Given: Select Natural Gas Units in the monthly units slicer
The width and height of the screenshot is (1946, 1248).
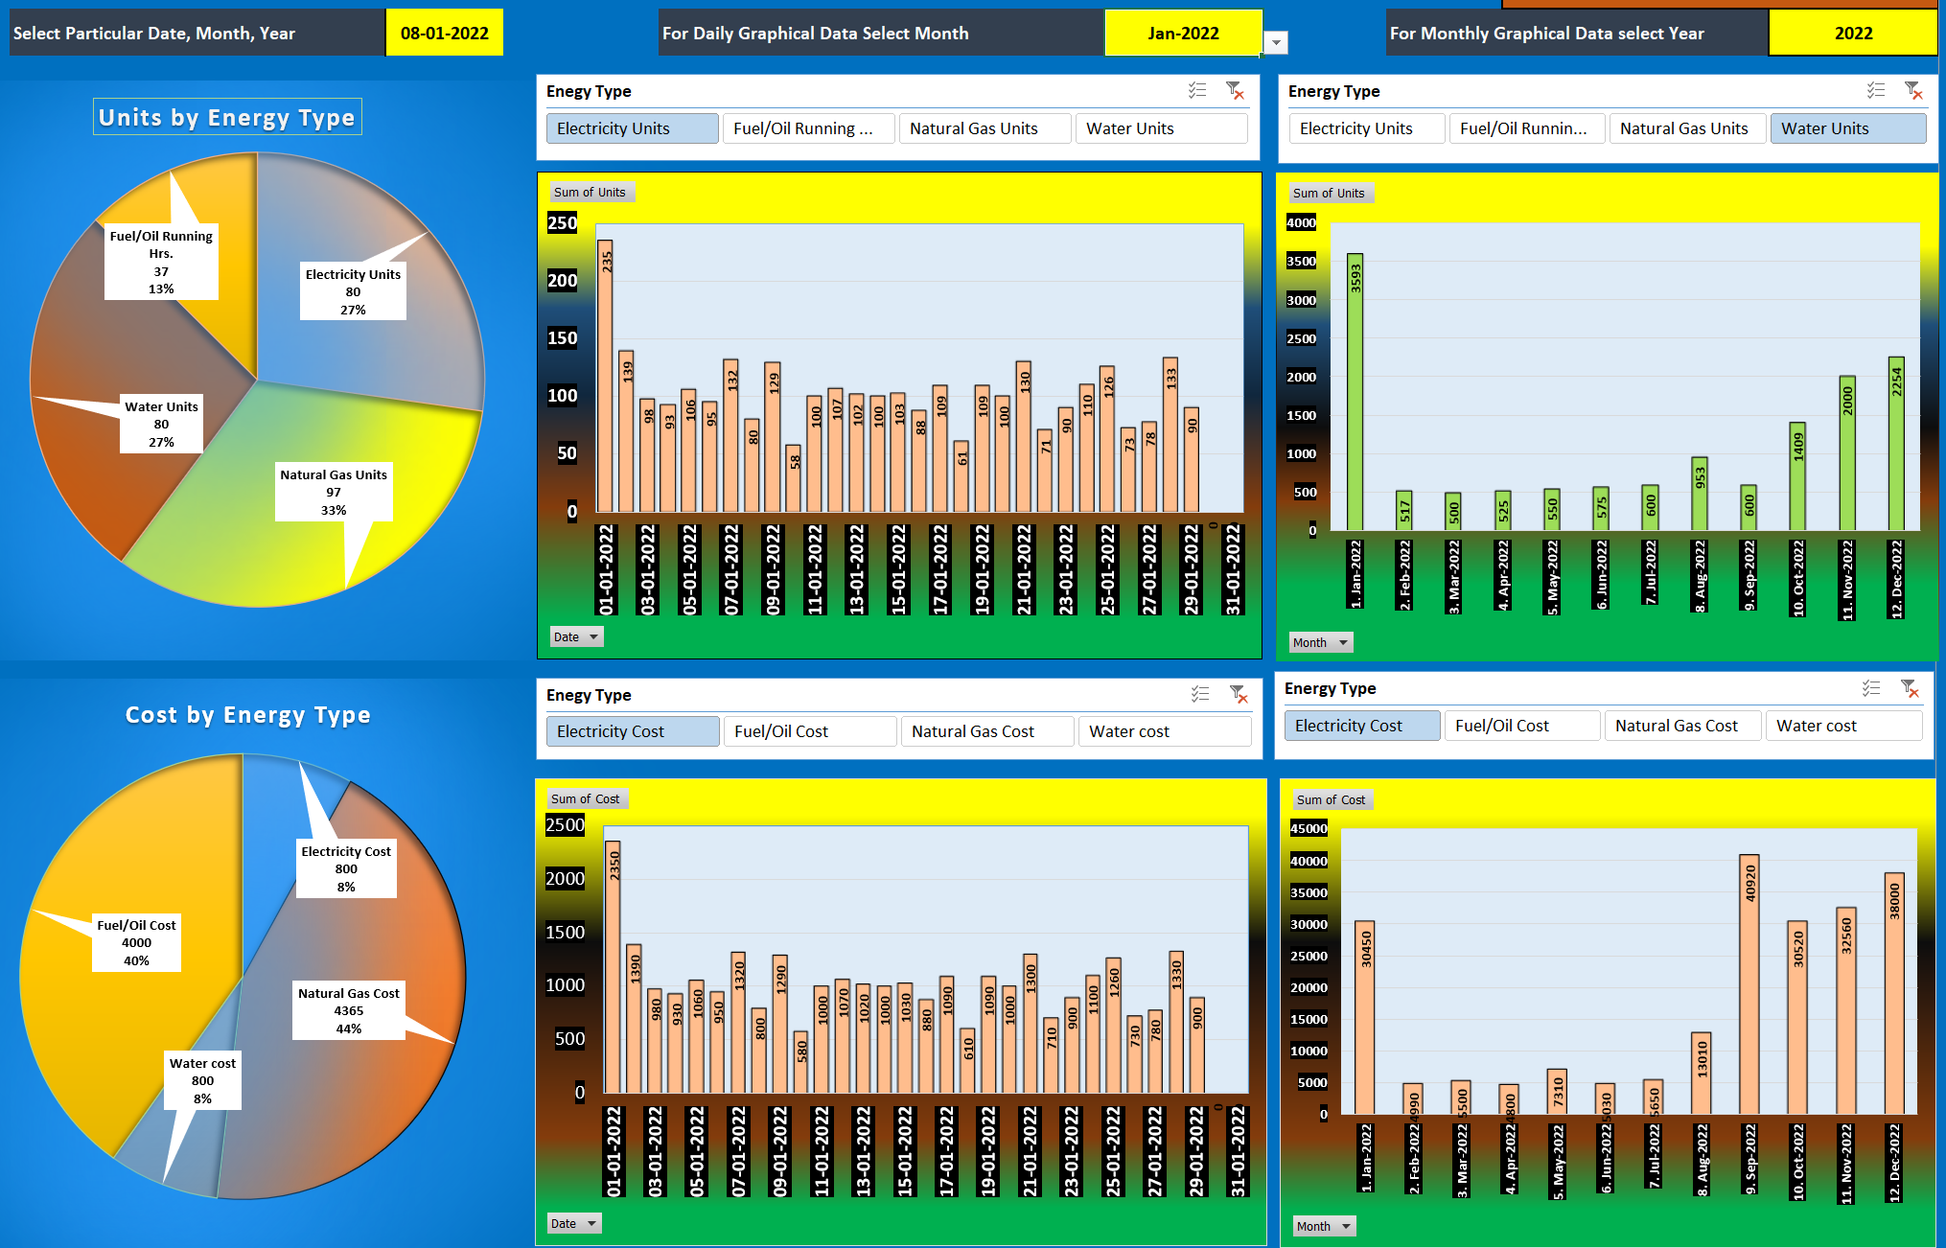Looking at the screenshot, I should coord(1687,128).
